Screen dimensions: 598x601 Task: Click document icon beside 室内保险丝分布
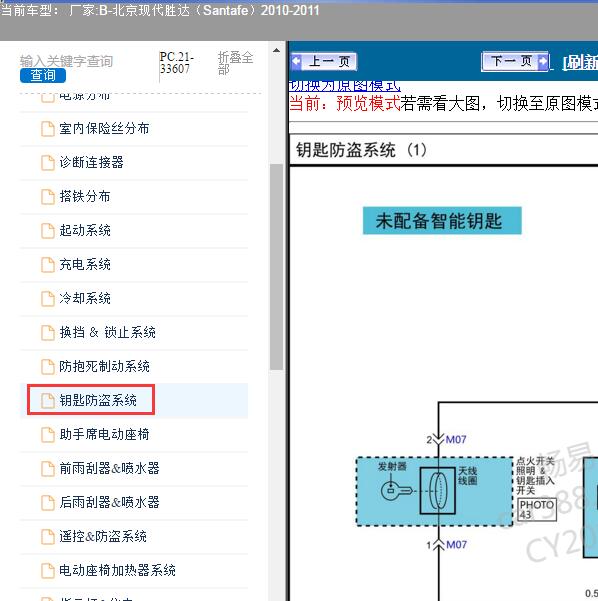pos(48,129)
